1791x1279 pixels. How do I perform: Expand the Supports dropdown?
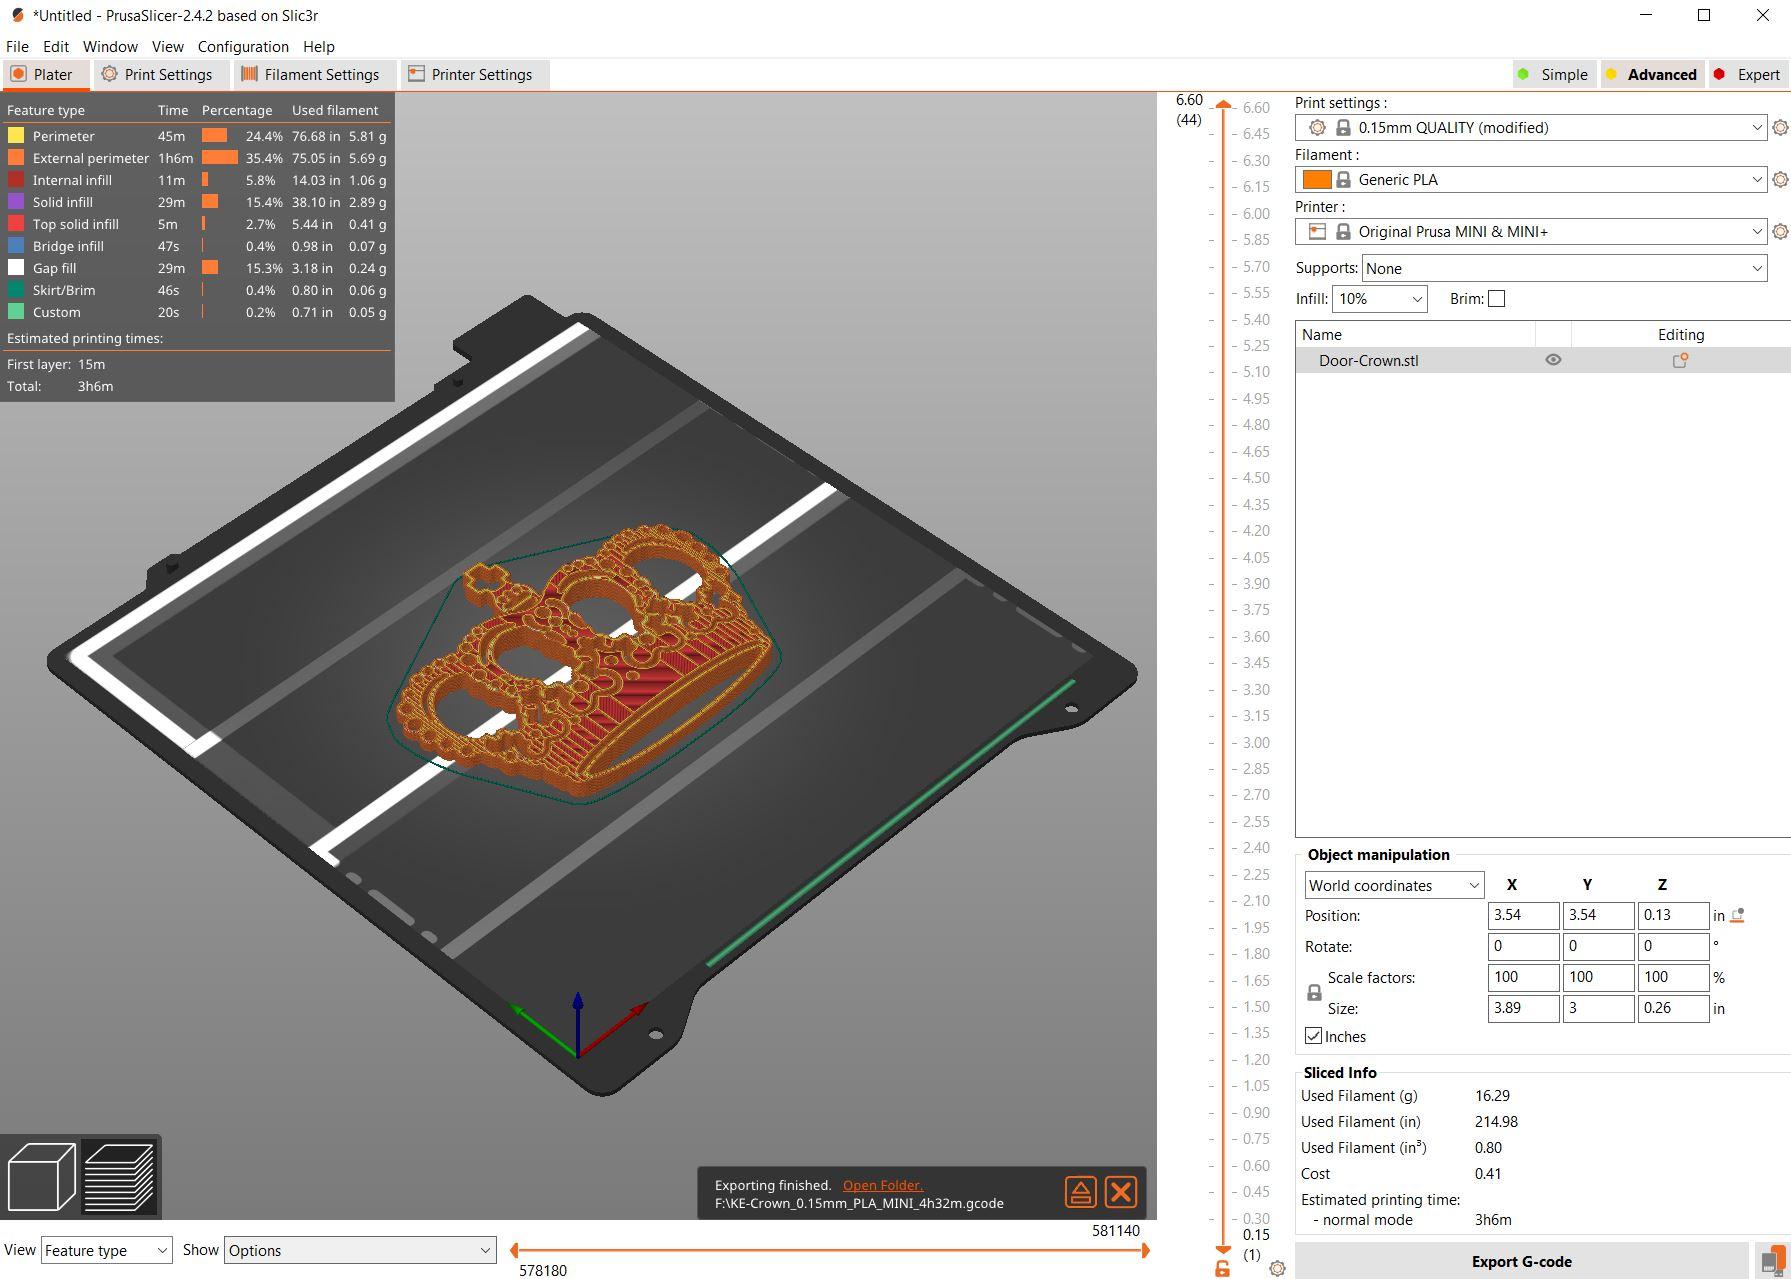click(1564, 268)
